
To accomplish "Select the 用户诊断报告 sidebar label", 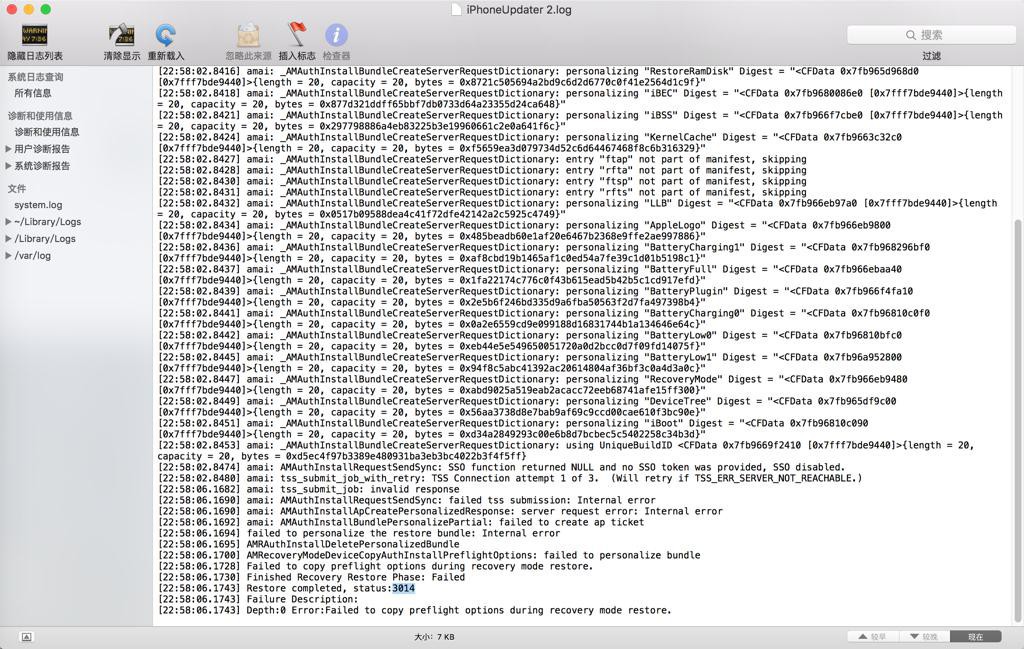I will (x=42, y=149).
